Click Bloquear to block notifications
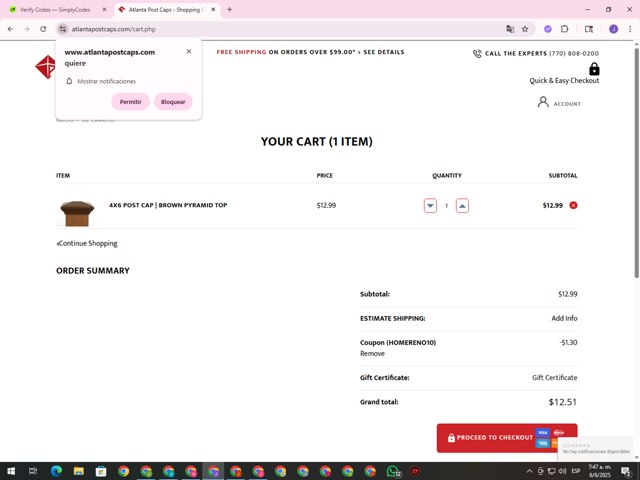The height and width of the screenshot is (480, 640). point(173,102)
